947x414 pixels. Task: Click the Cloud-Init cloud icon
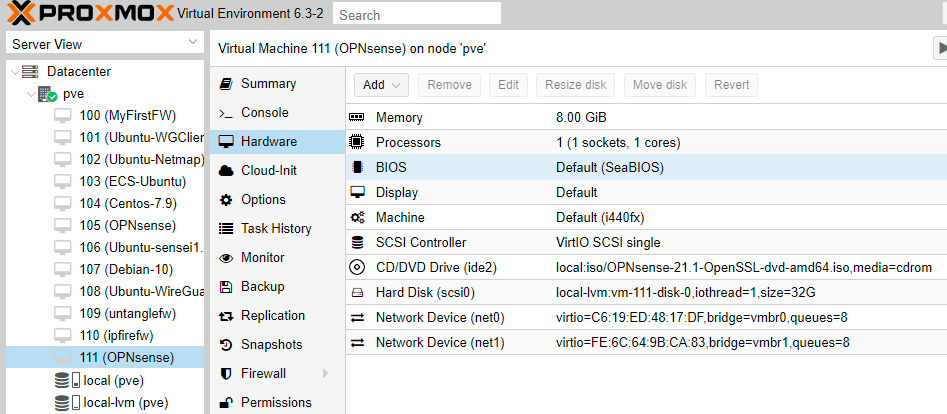pos(226,171)
